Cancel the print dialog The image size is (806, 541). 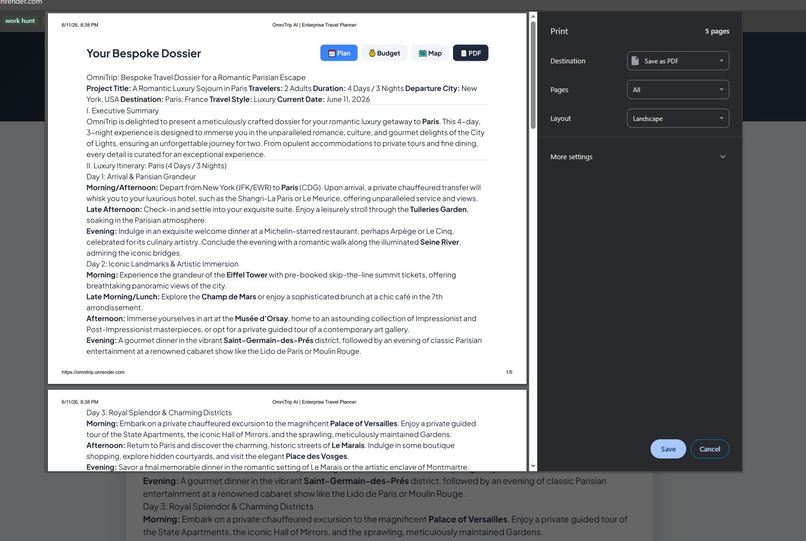click(709, 449)
